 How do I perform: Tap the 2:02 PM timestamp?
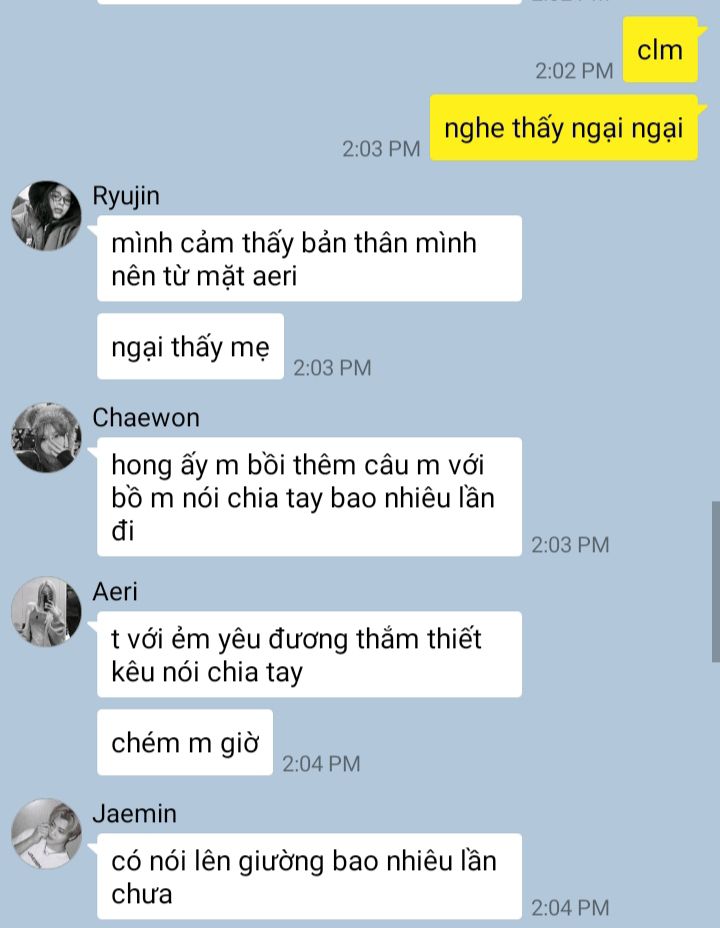click(574, 71)
